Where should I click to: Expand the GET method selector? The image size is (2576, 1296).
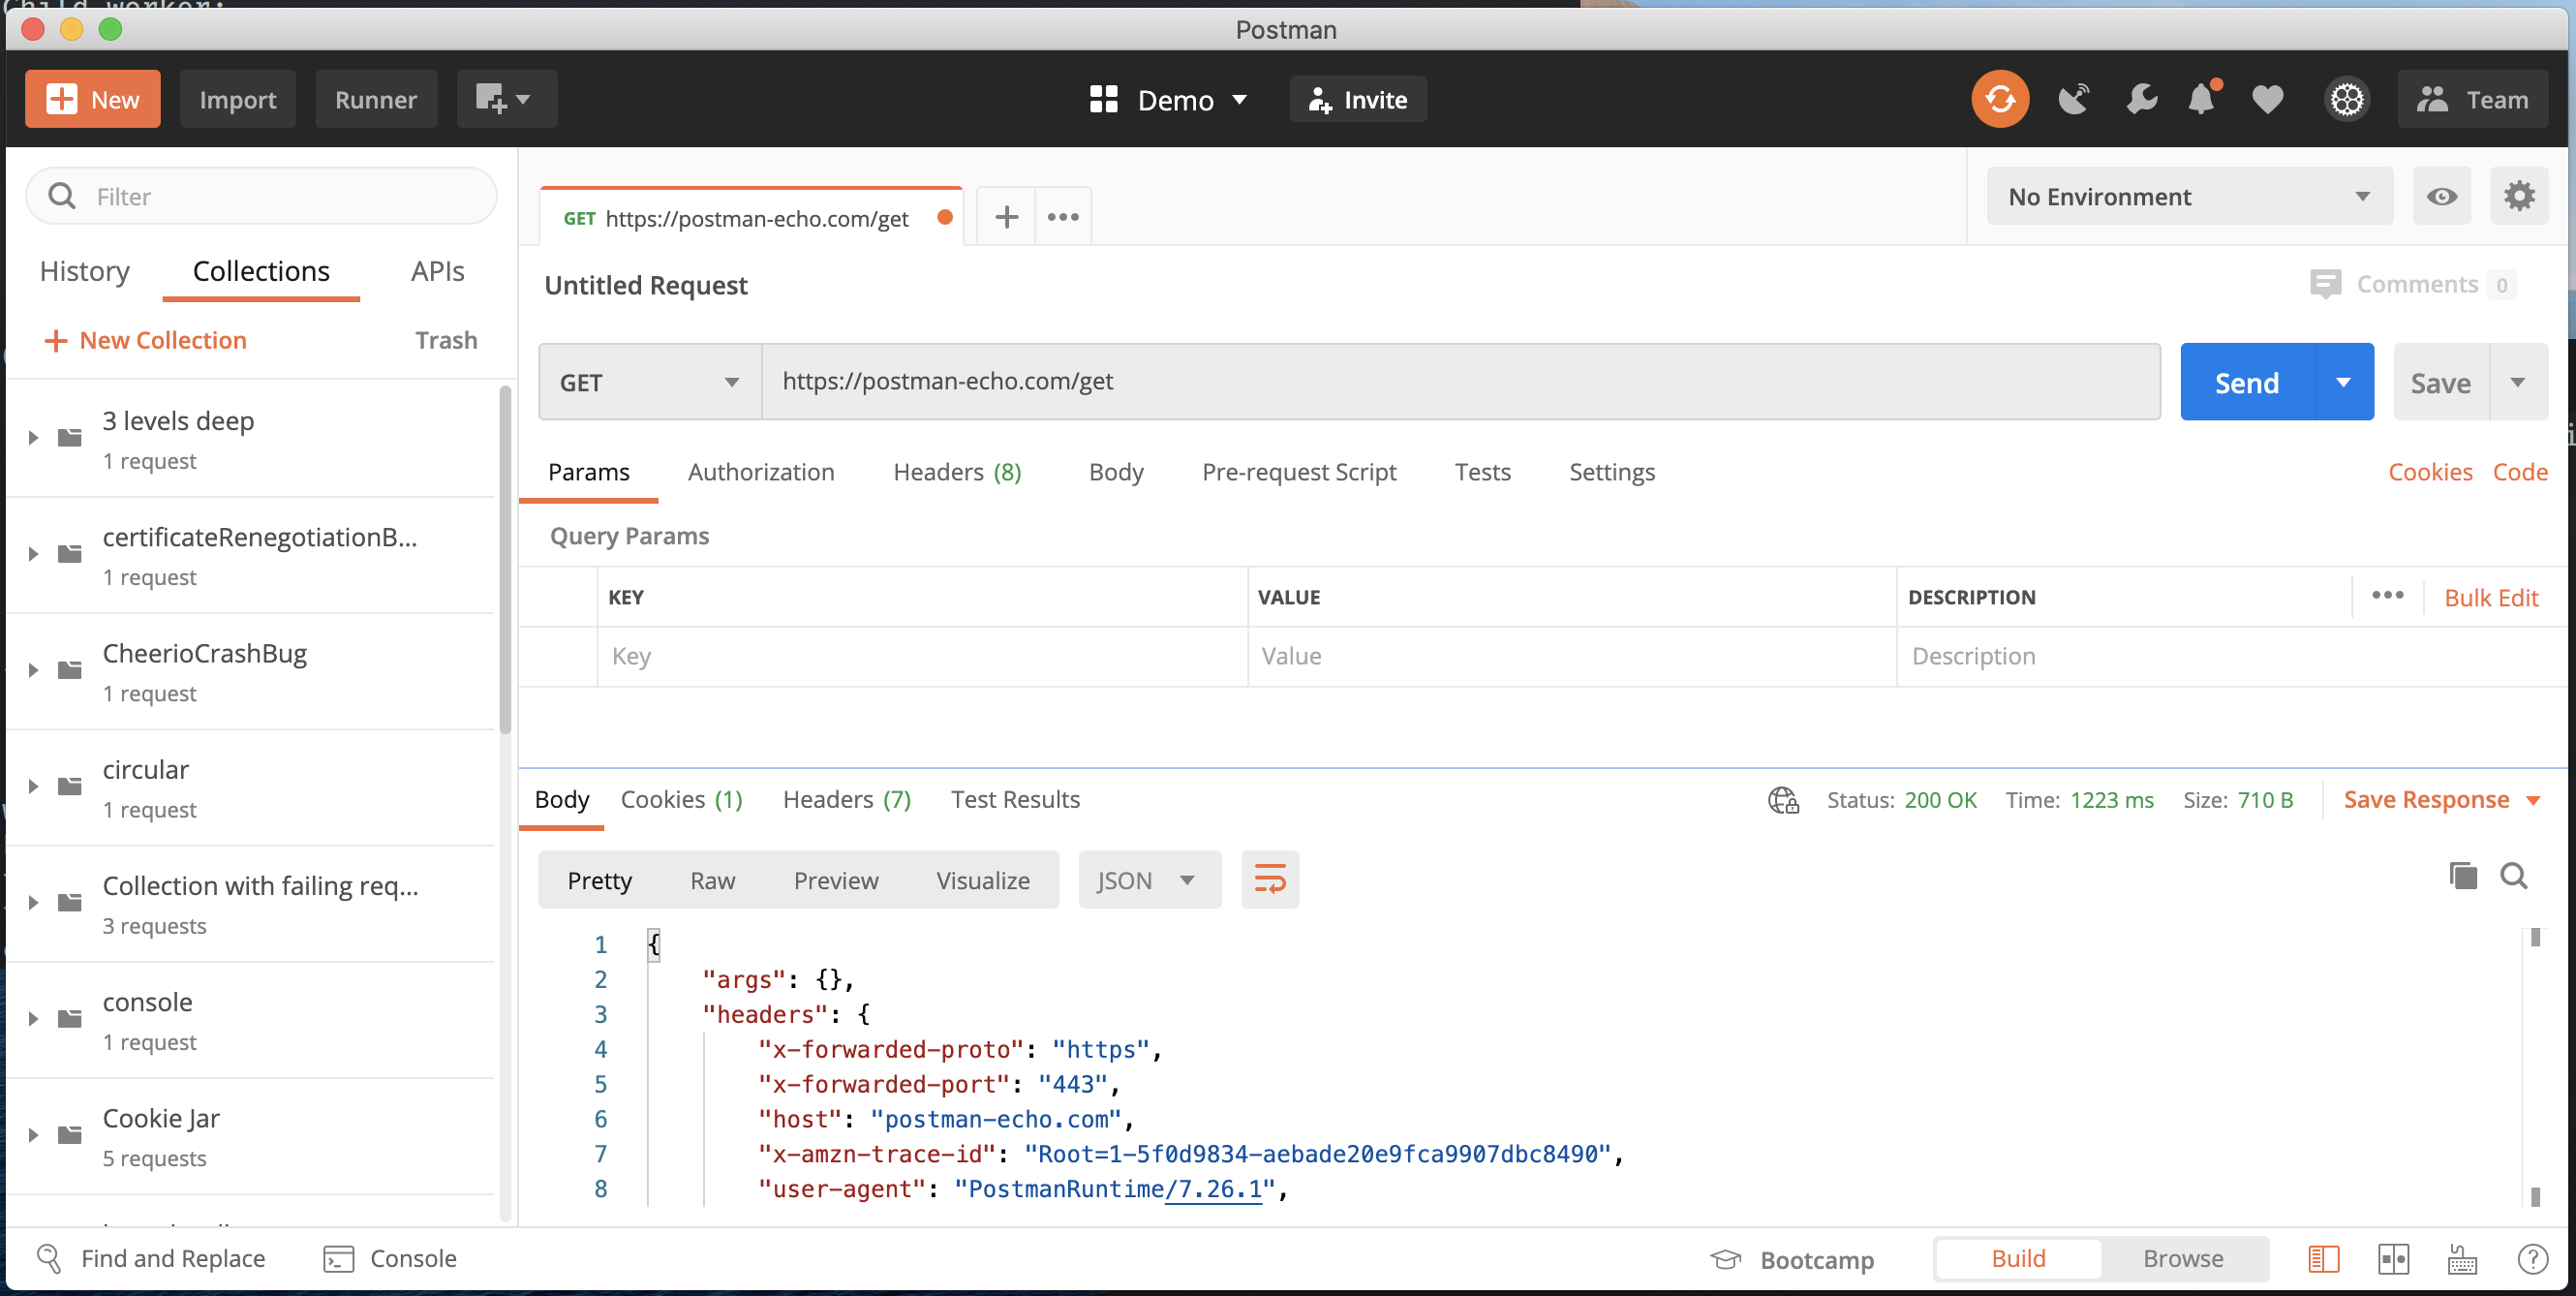click(x=733, y=381)
